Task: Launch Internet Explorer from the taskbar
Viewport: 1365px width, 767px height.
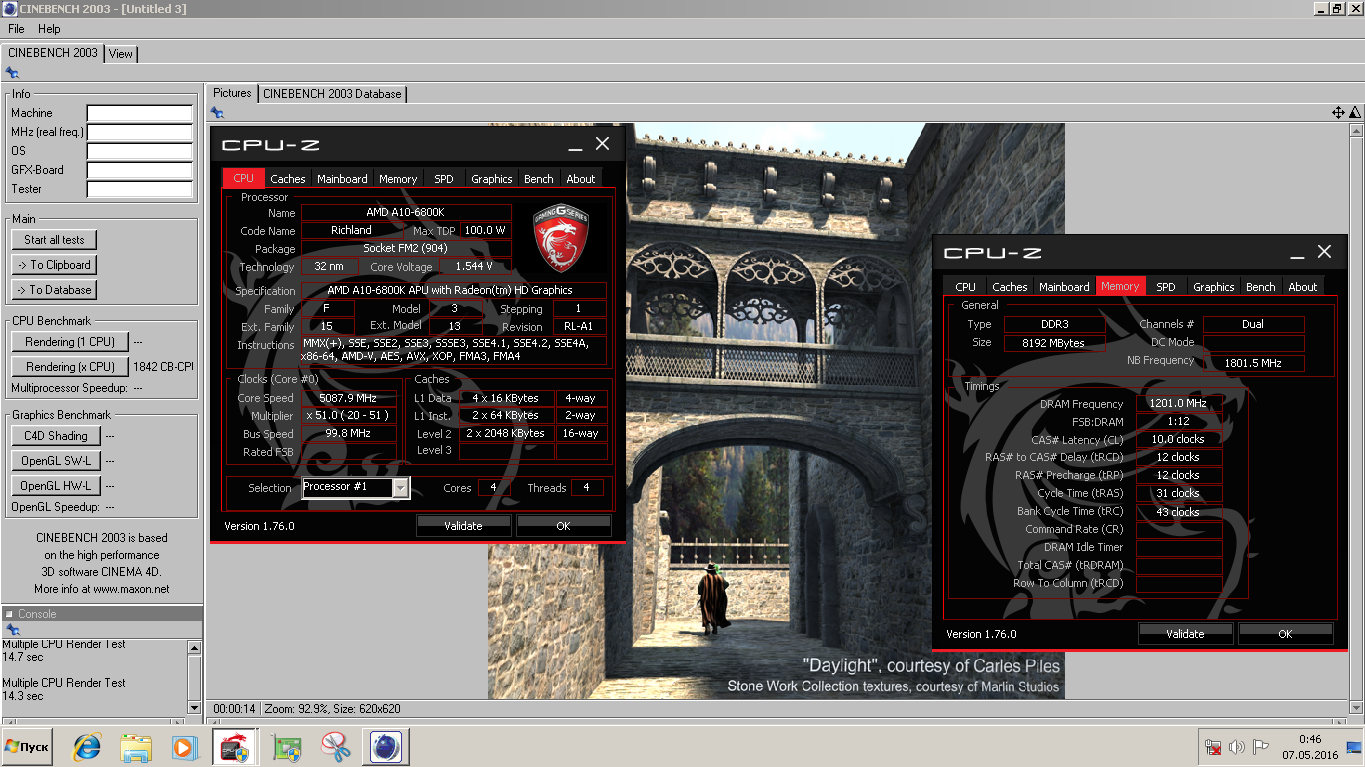Action: click(88, 747)
